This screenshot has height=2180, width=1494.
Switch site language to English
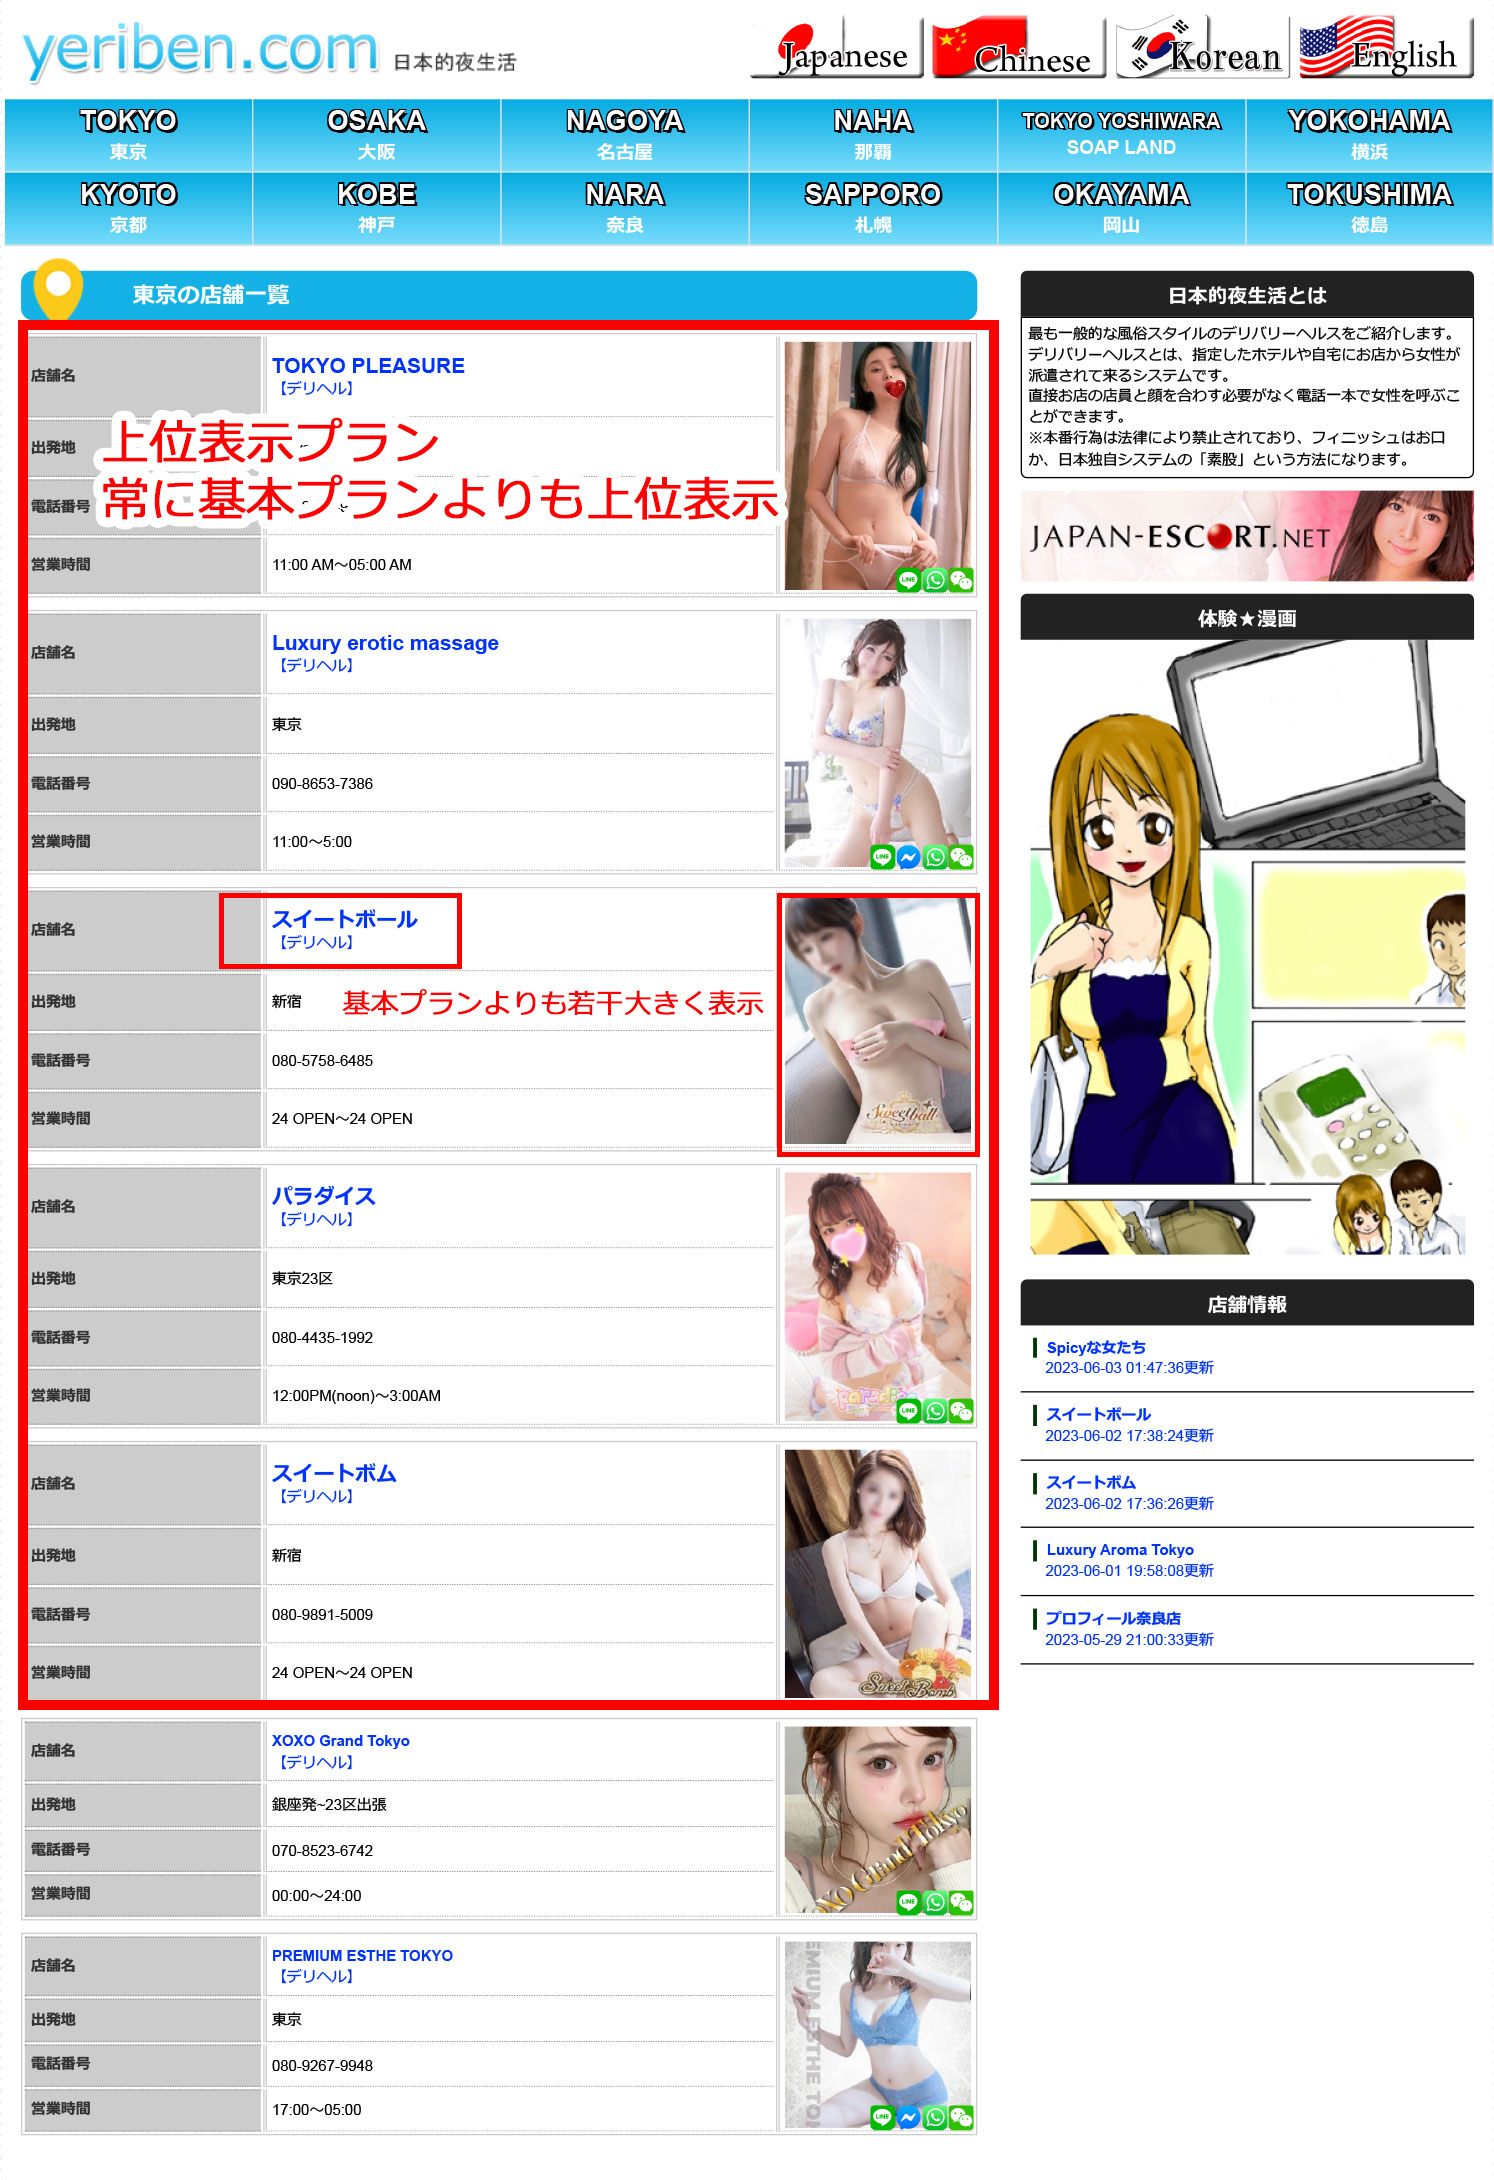click(1385, 48)
